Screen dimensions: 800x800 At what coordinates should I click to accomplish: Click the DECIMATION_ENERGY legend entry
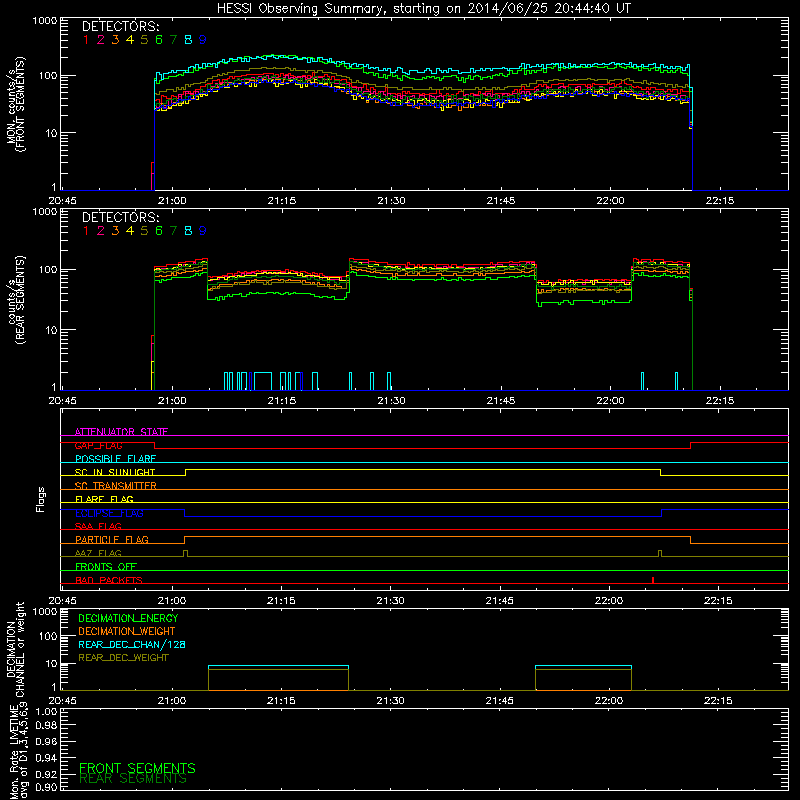click(x=128, y=618)
